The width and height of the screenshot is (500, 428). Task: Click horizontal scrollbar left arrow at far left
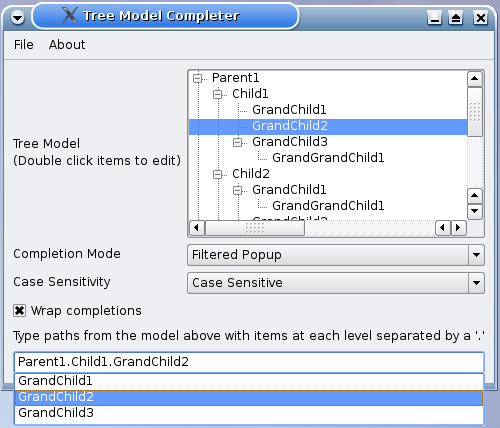click(197, 228)
